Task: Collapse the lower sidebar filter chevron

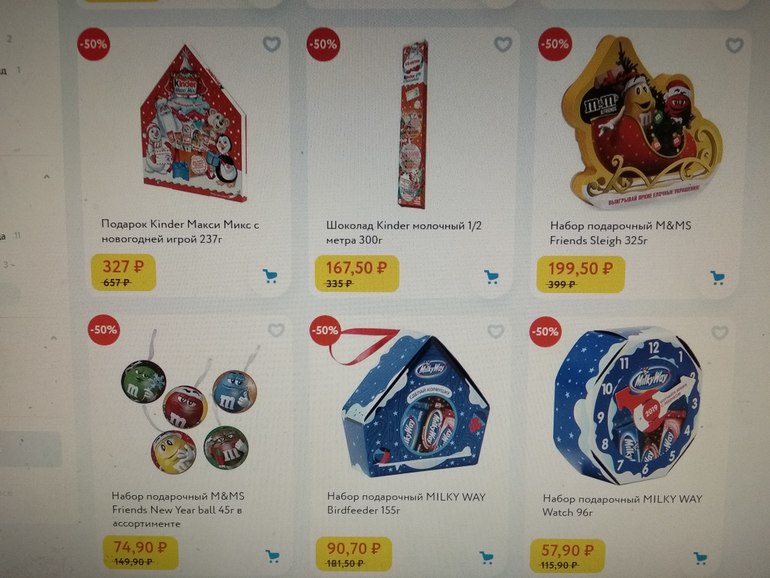Action: coord(54,338)
